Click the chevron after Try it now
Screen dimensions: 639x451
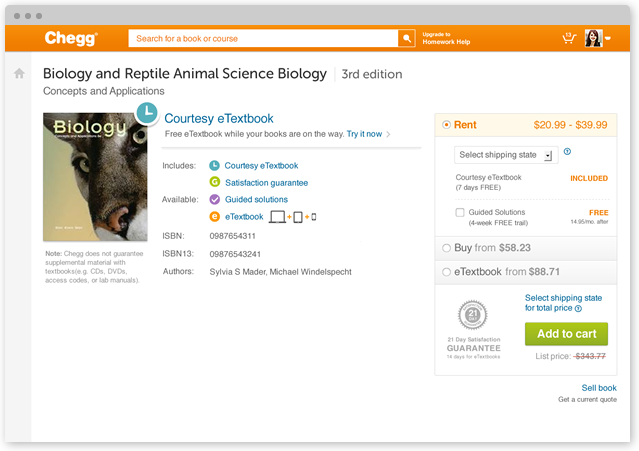[x=388, y=134]
